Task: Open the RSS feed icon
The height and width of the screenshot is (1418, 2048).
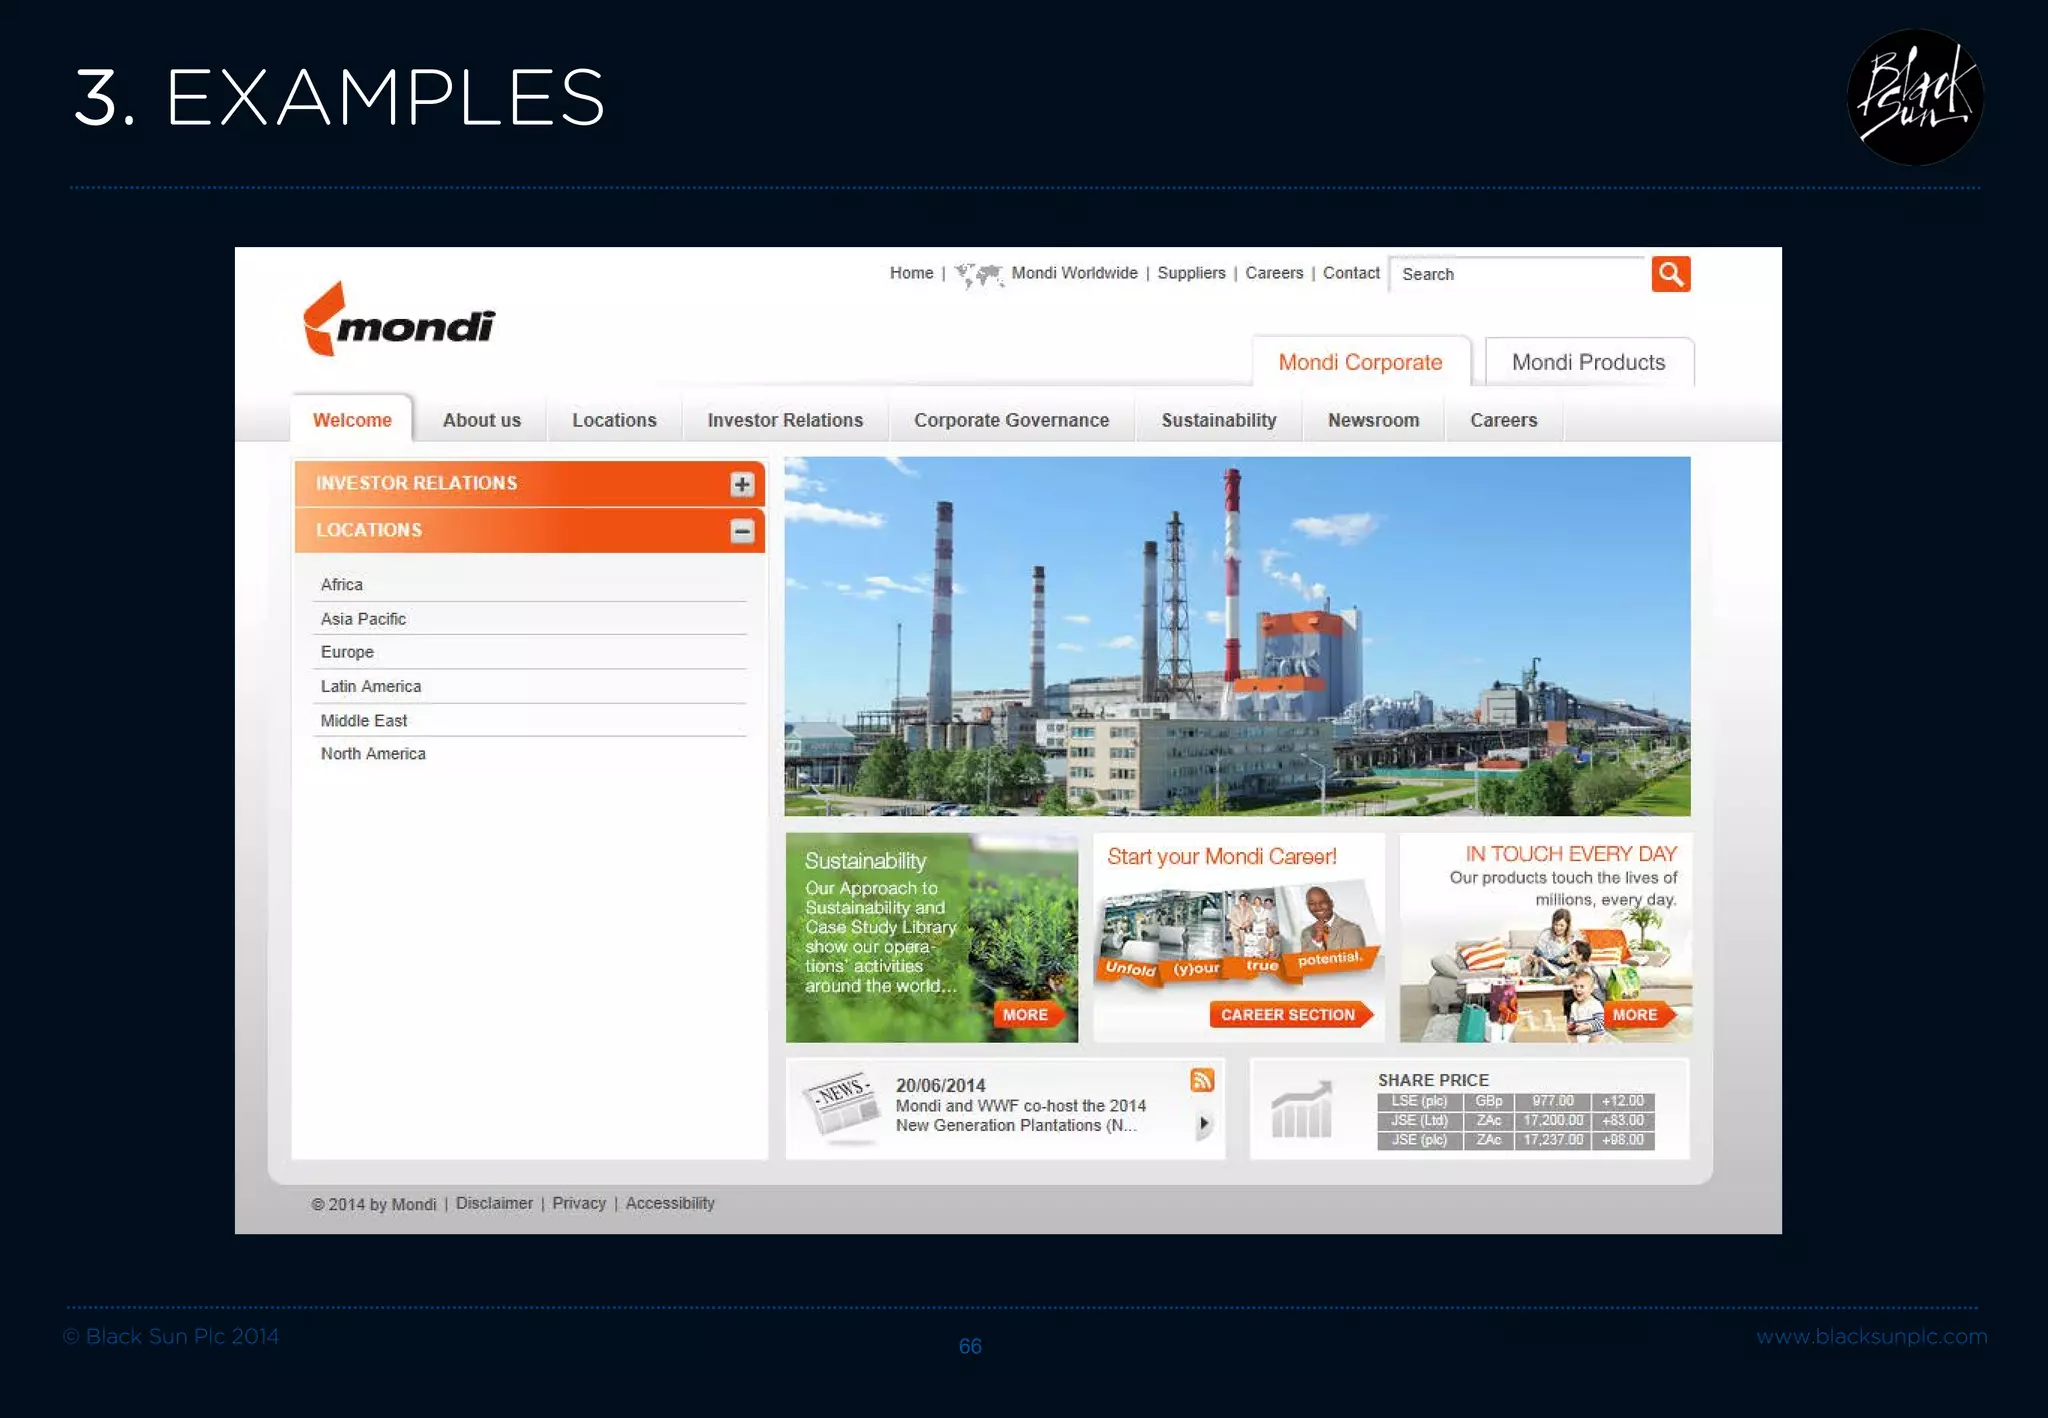Action: (1202, 1080)
